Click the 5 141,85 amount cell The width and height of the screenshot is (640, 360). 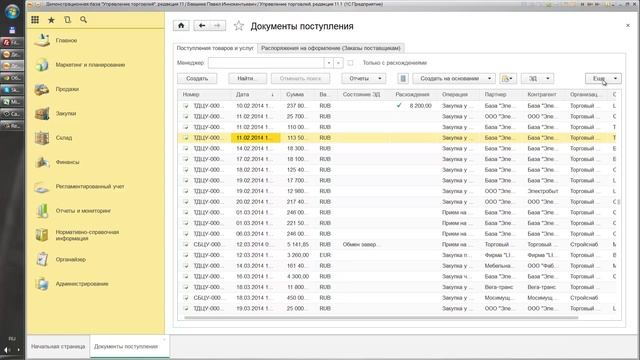298,244
